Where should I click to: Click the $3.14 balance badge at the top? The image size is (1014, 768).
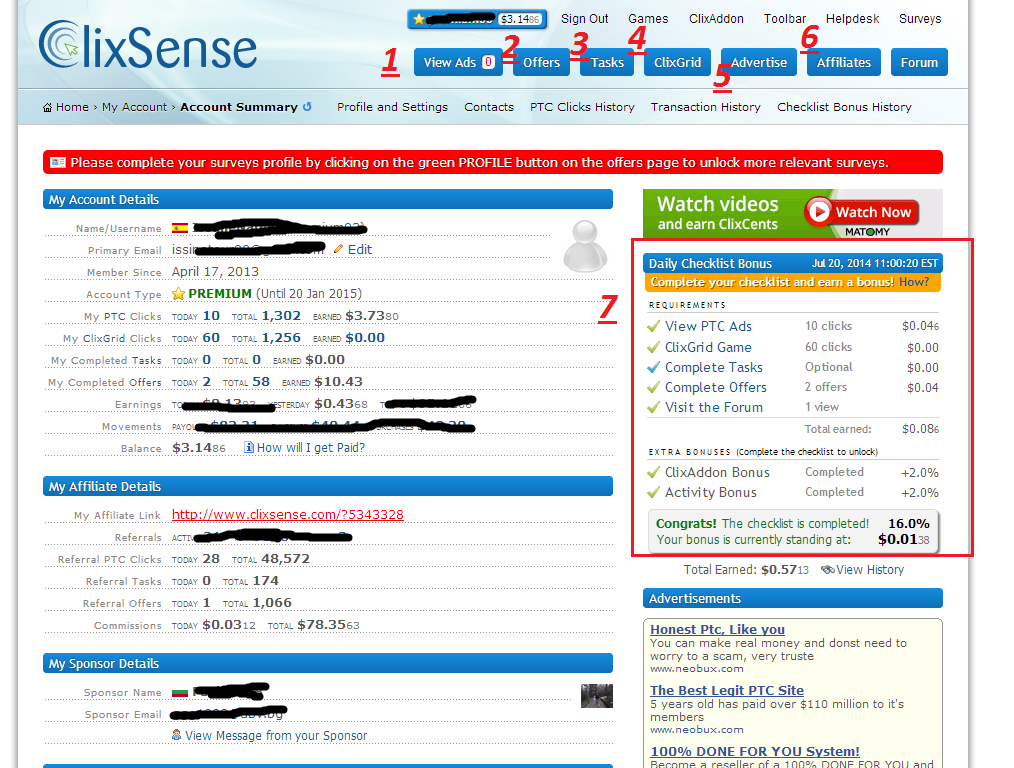522,18
